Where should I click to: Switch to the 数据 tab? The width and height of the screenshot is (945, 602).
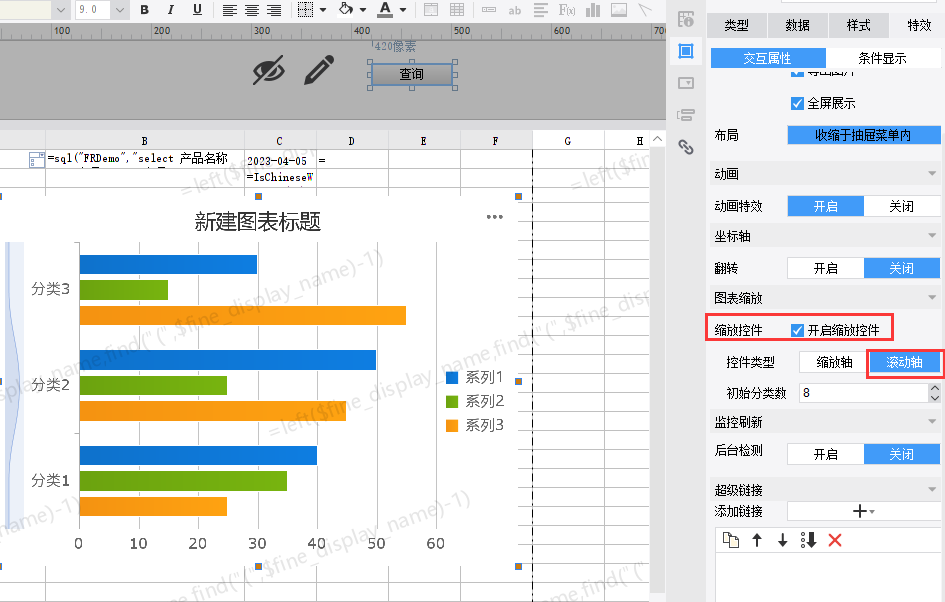click(x=797, y=25)
